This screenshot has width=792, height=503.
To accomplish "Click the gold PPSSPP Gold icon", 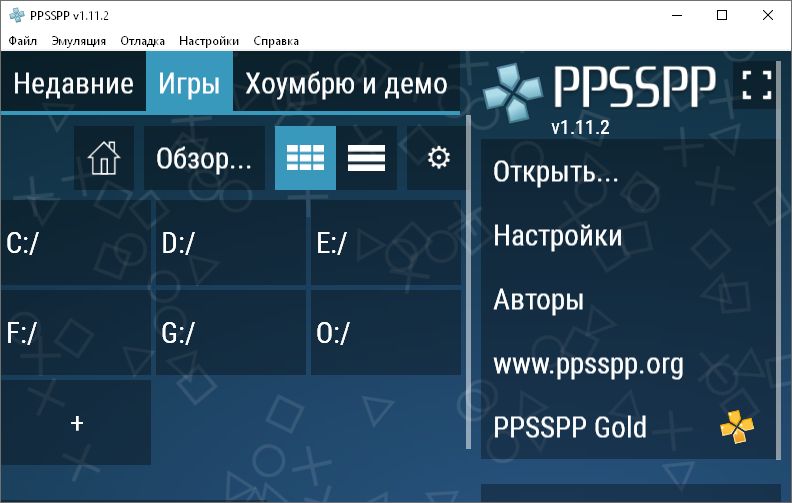I will pyautogui.click(x=737, y=427).
